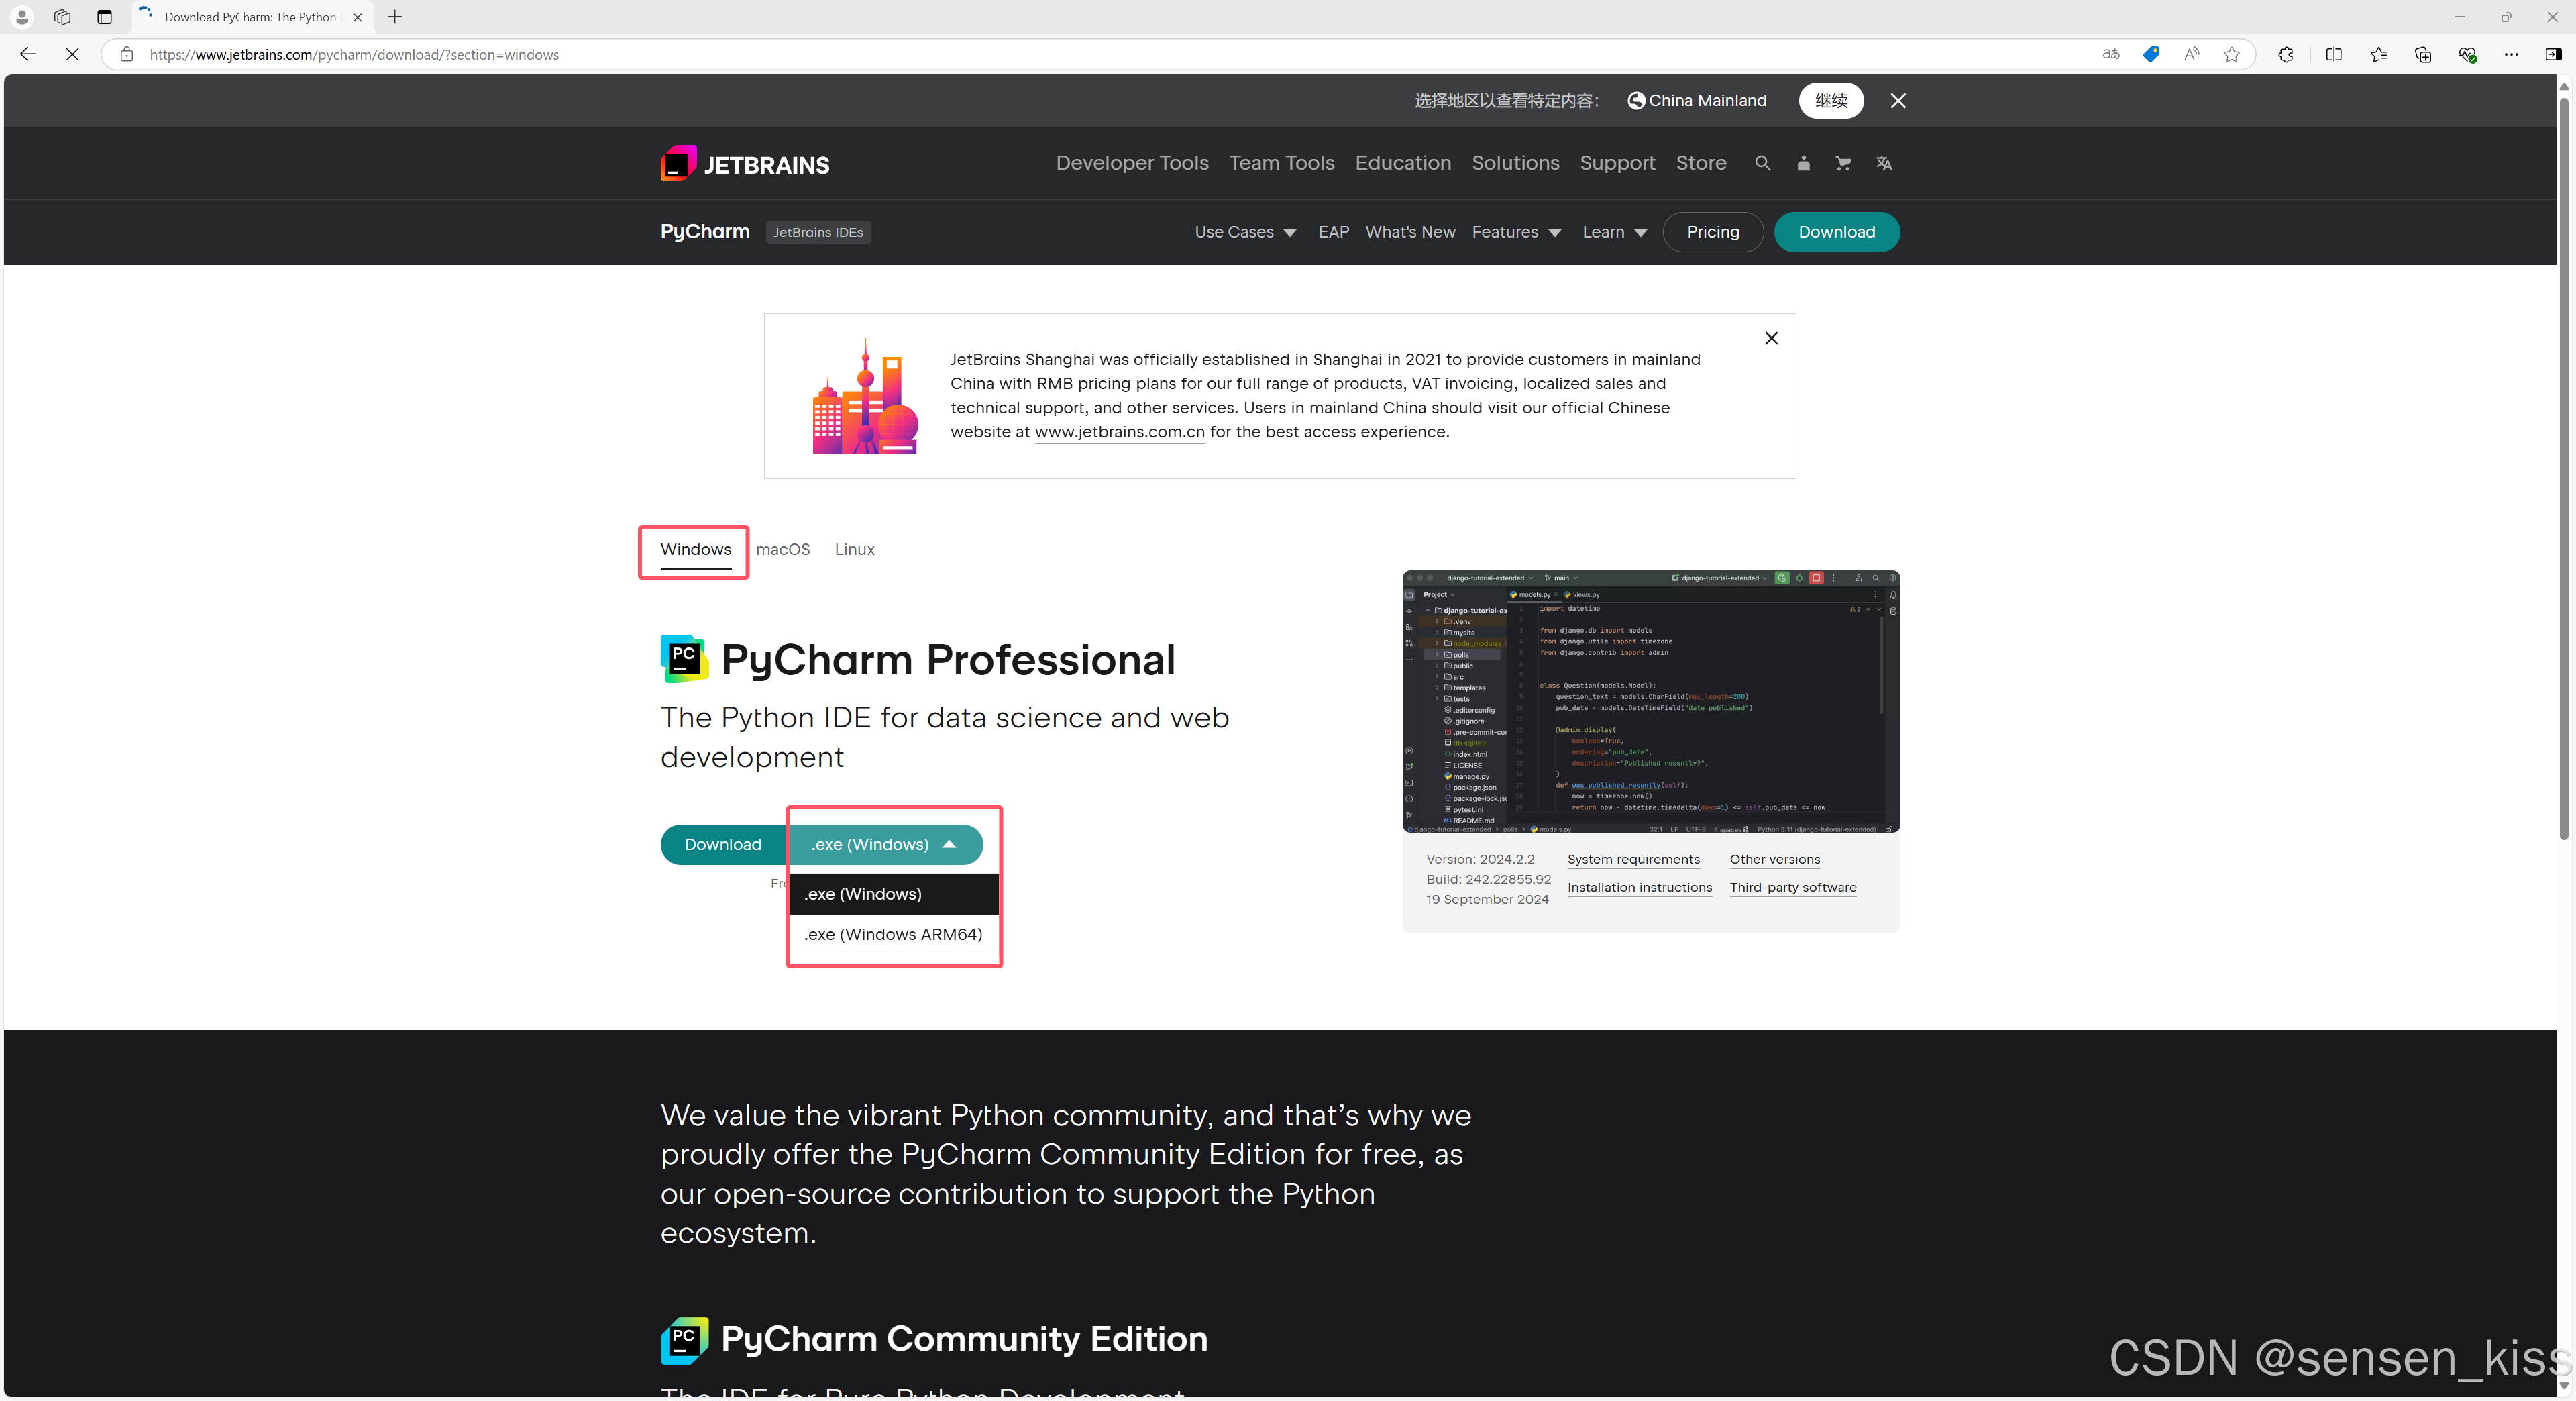
Task: Open the Store menu
Action: click(1700, 163)
